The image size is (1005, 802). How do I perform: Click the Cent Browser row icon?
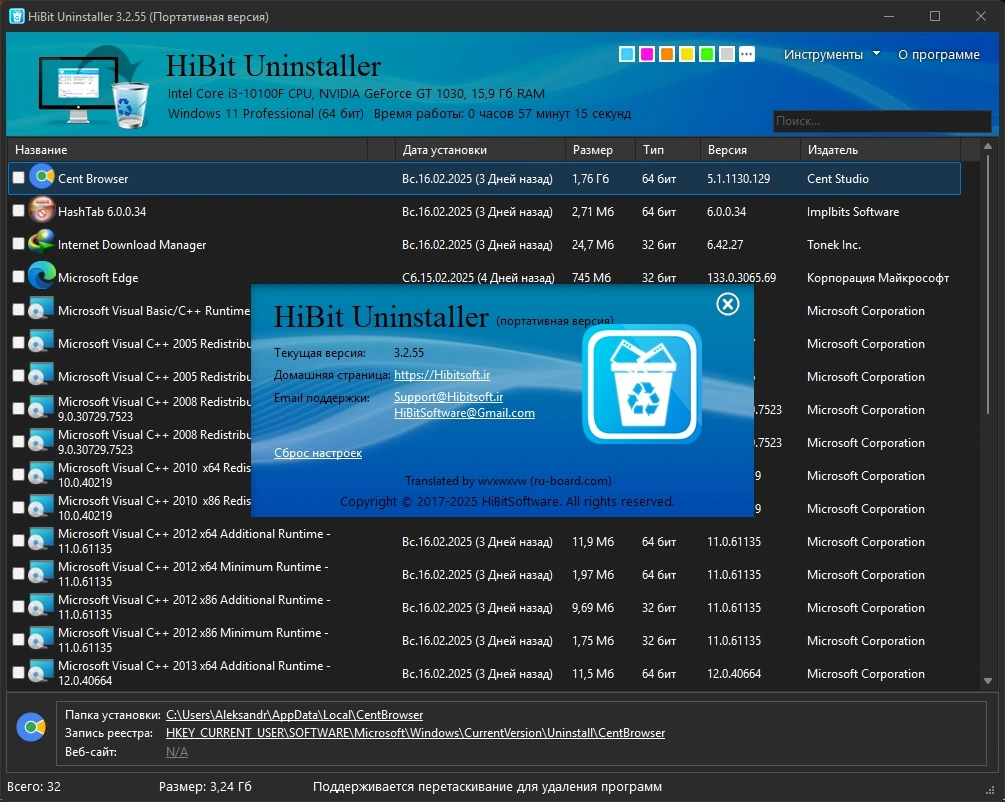click(x=42, y=176)
